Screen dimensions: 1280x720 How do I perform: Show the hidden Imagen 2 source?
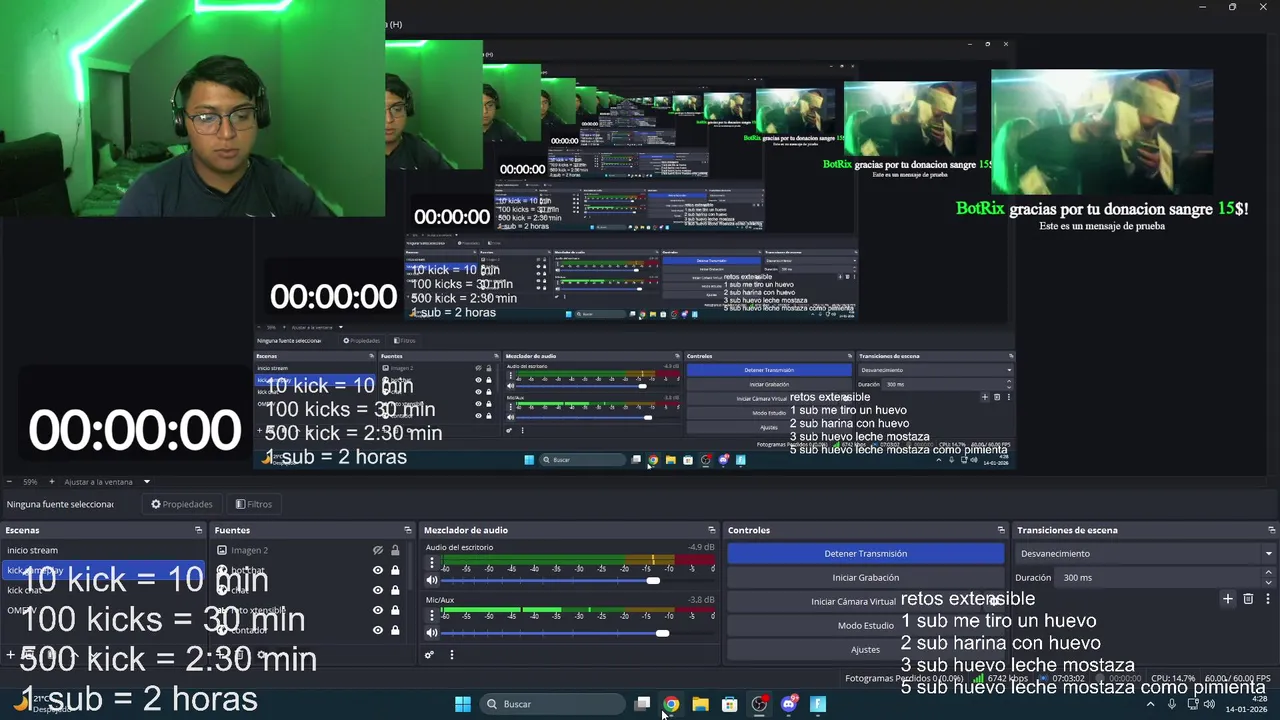click(x=378, y=550)
